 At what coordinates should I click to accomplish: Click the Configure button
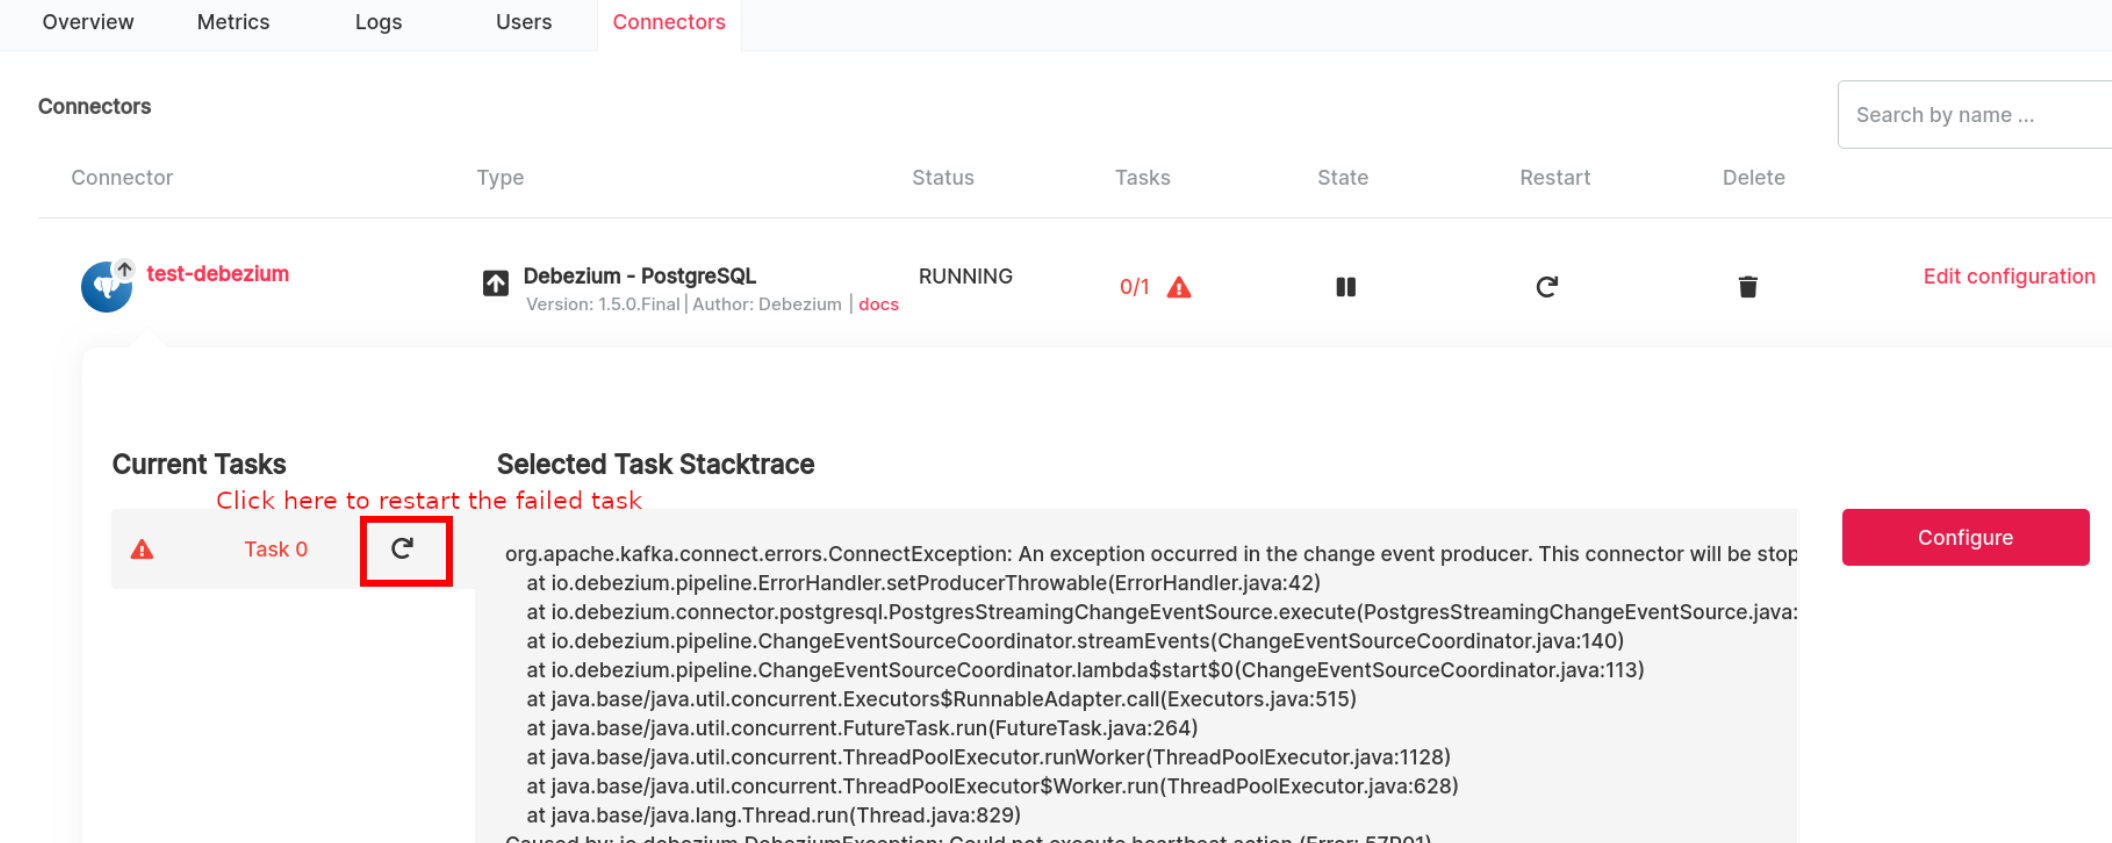(x=1965, y=538)
